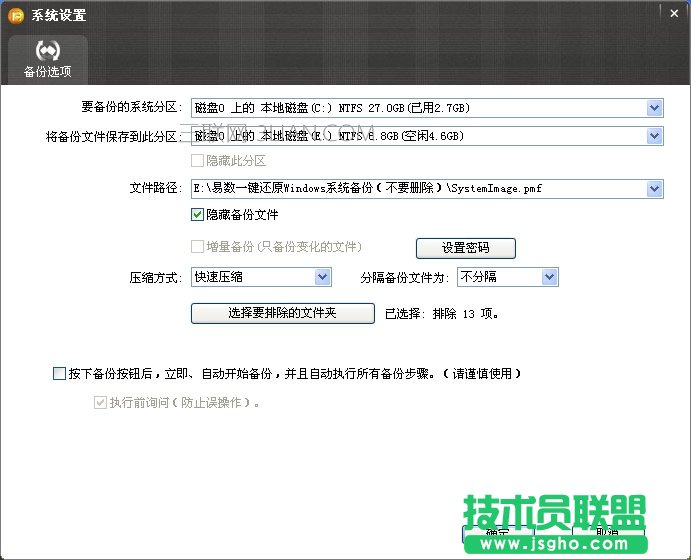The width and height of the screenshot is (691, 560).
Task: Open the 文件路径 dropdown arrow
Action: [x=655, y=188]
